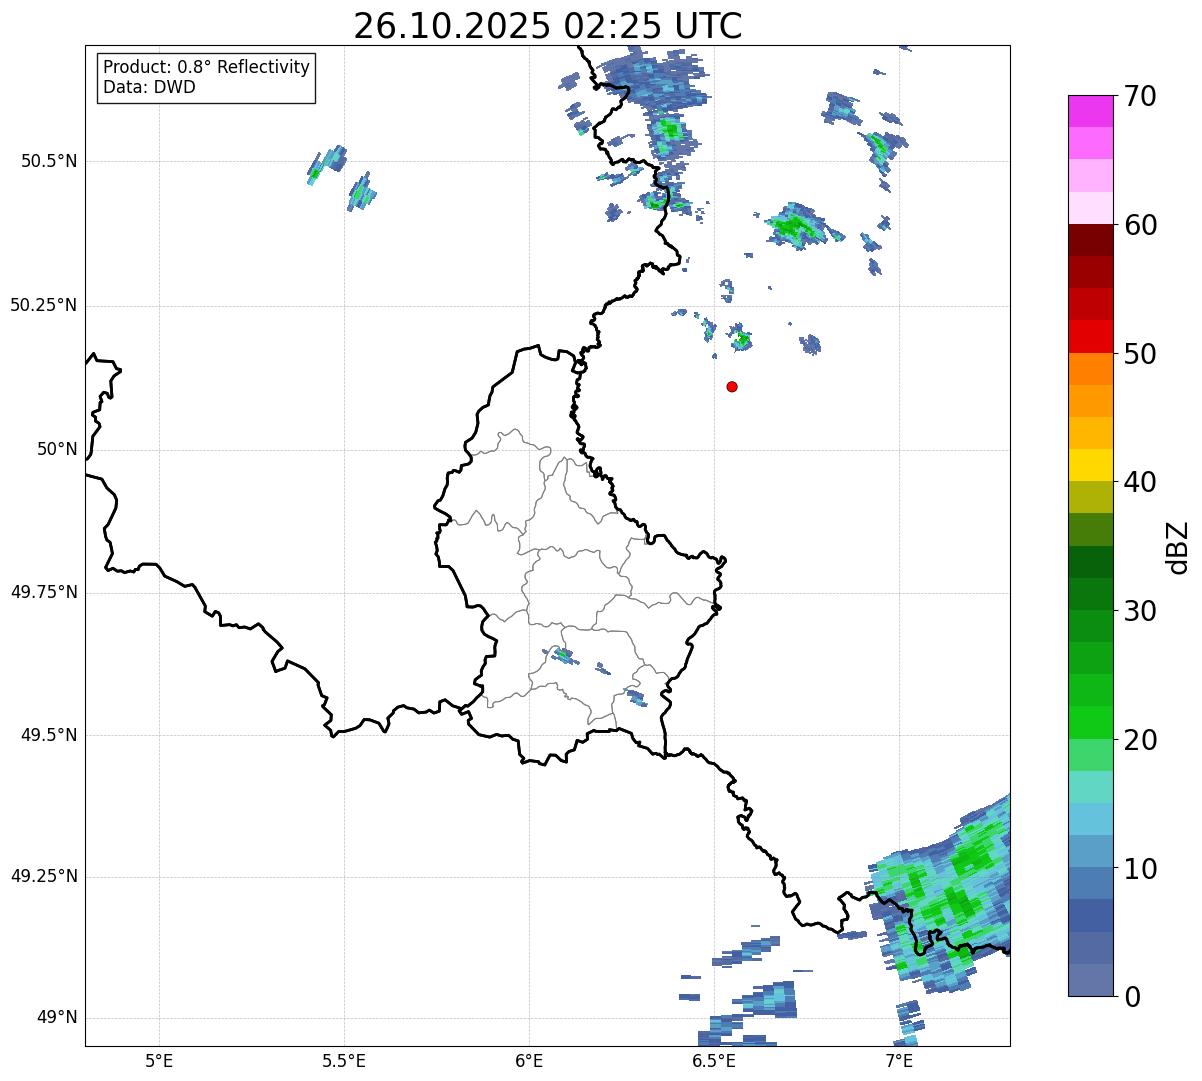Click the Product 0.8° Reflectivity text

[206, 67]
